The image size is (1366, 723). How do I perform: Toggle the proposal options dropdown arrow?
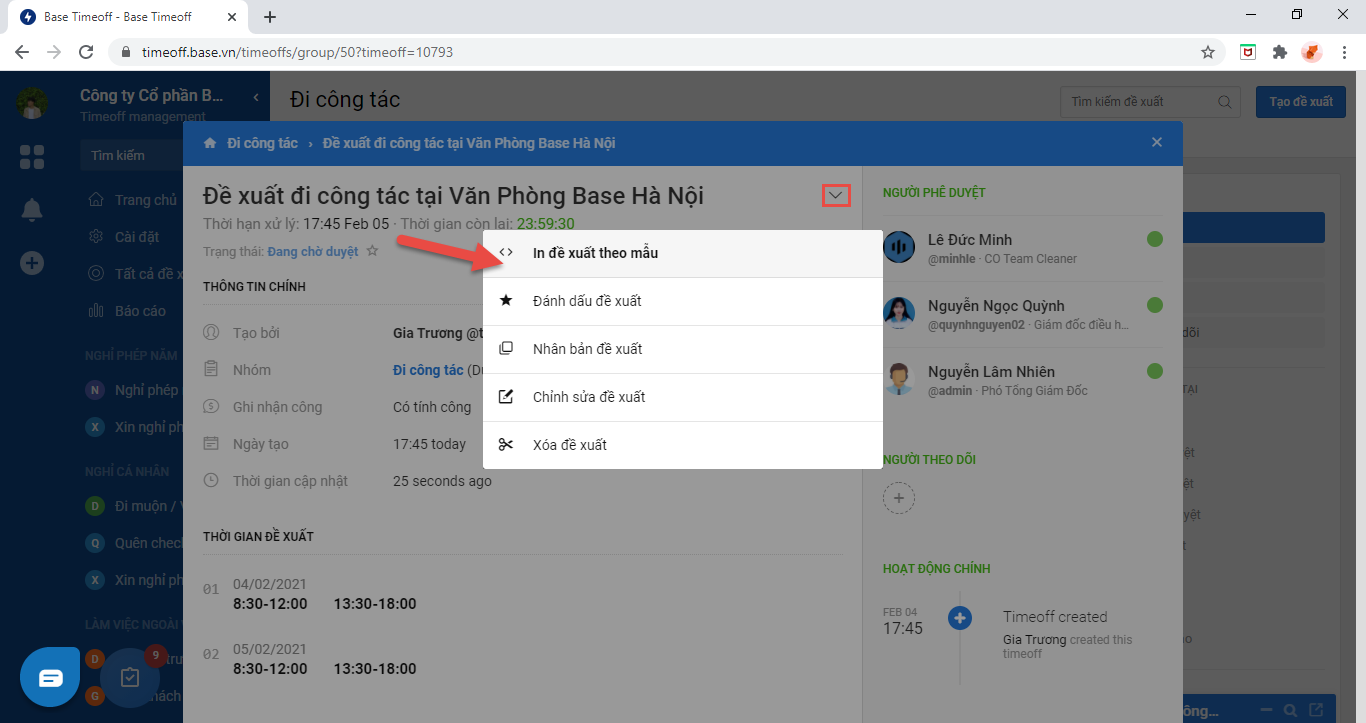tap(836, 196)
